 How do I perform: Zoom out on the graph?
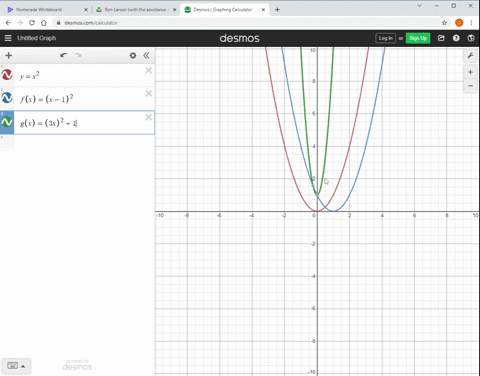coord(470,86)
